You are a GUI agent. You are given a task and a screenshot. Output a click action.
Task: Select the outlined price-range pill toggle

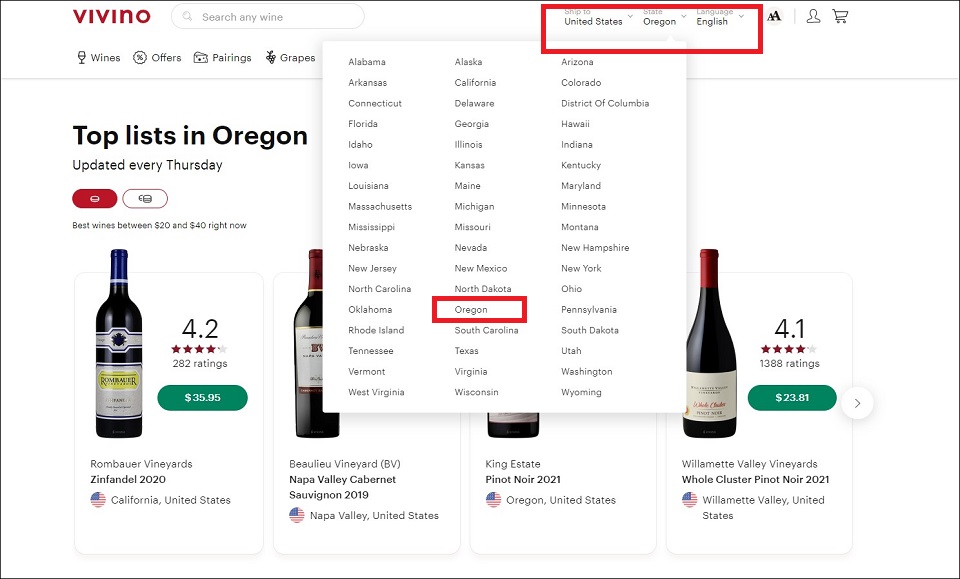pyautogui.click(x=145, y=198)
